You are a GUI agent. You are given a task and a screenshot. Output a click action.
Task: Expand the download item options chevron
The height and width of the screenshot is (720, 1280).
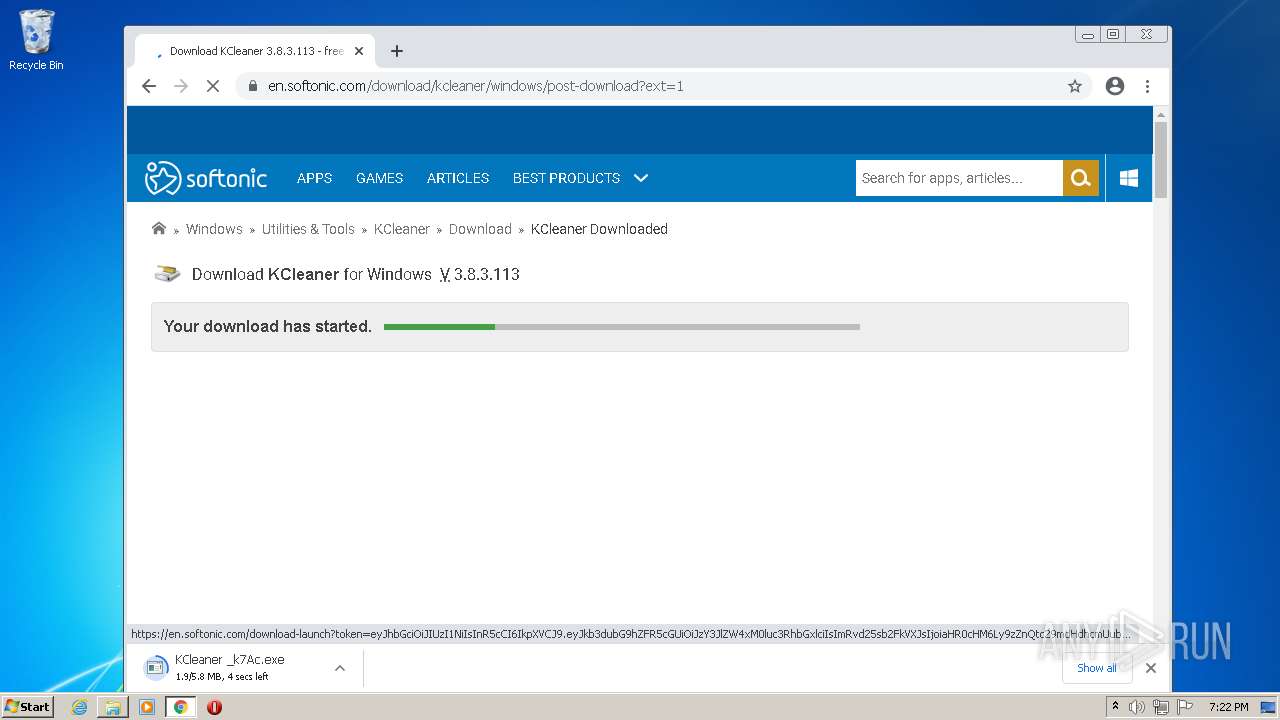(x=340, y=668)
